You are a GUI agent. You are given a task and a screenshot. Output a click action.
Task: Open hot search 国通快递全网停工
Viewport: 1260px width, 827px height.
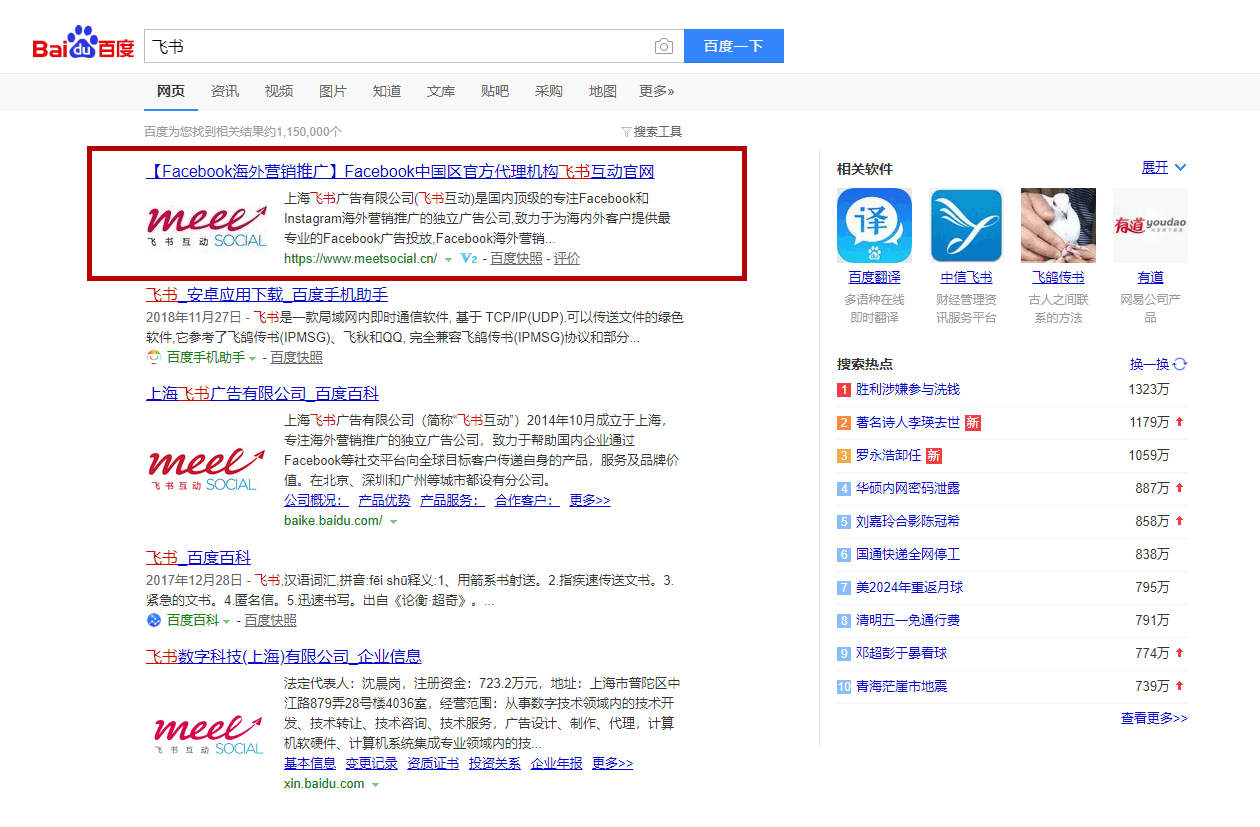point(908,554)
